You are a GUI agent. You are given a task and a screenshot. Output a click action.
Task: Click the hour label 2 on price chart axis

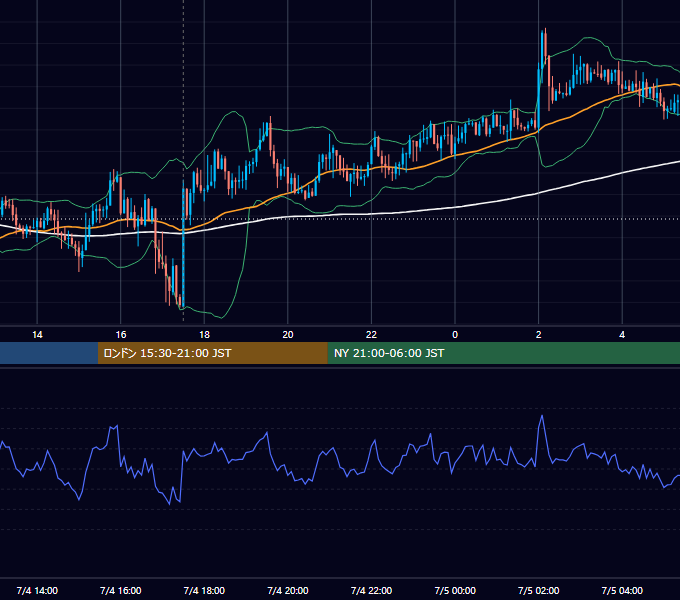click(539, 335)
